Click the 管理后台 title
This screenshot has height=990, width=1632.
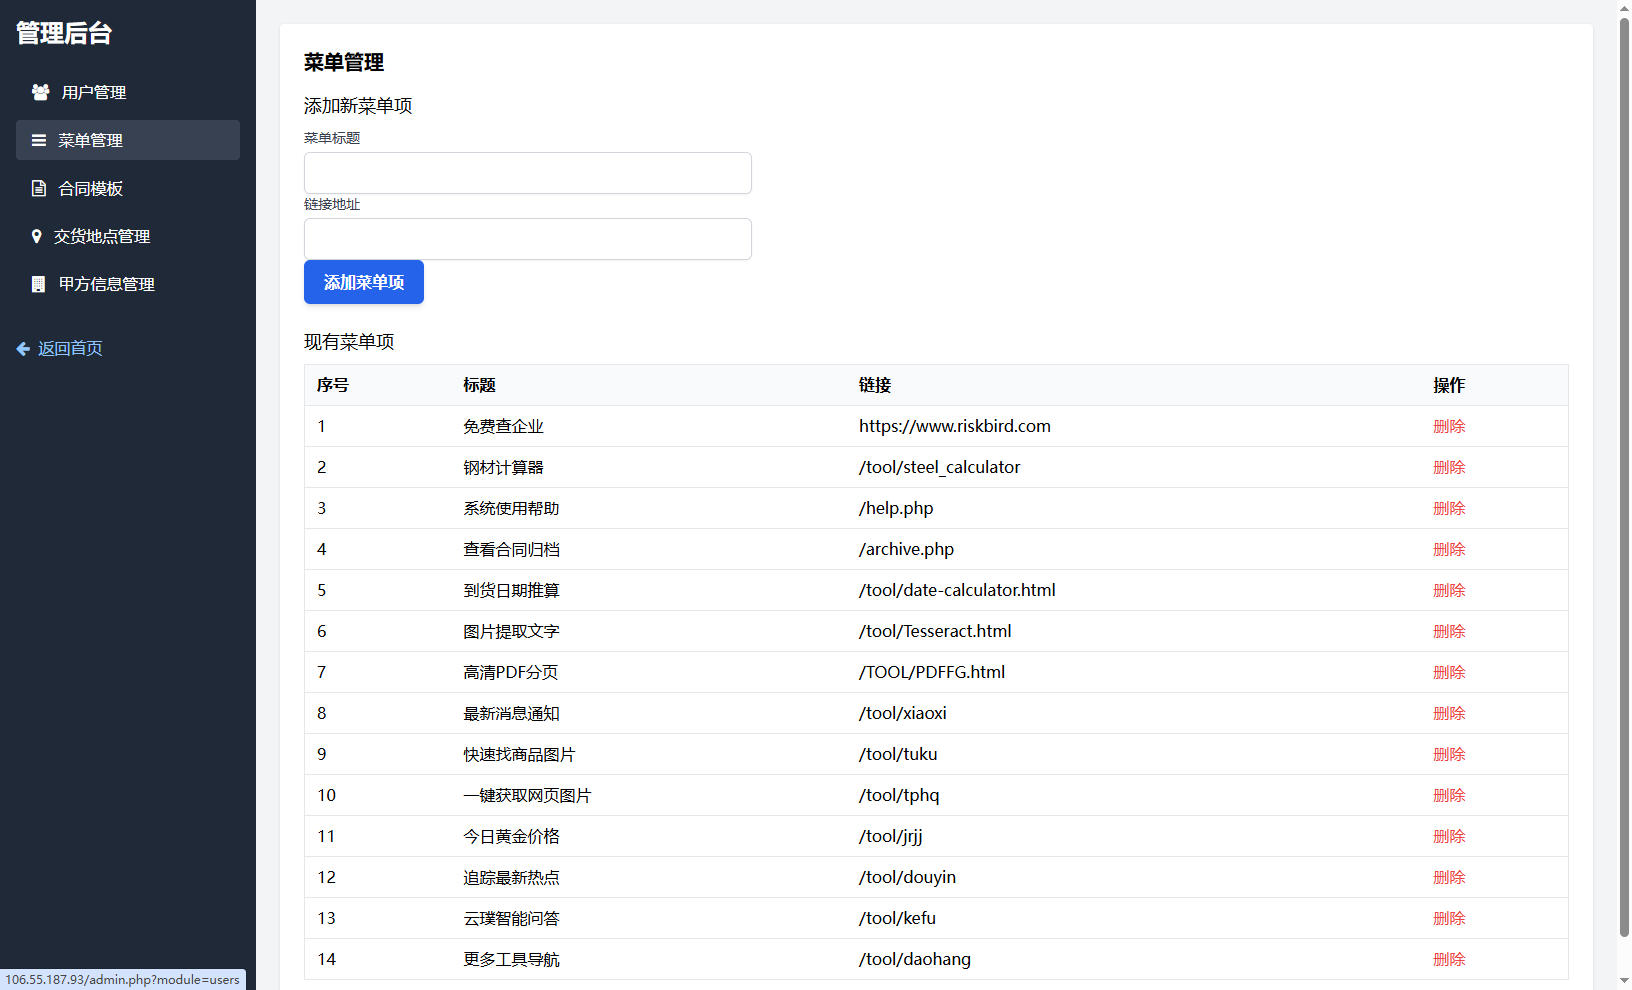64,33
